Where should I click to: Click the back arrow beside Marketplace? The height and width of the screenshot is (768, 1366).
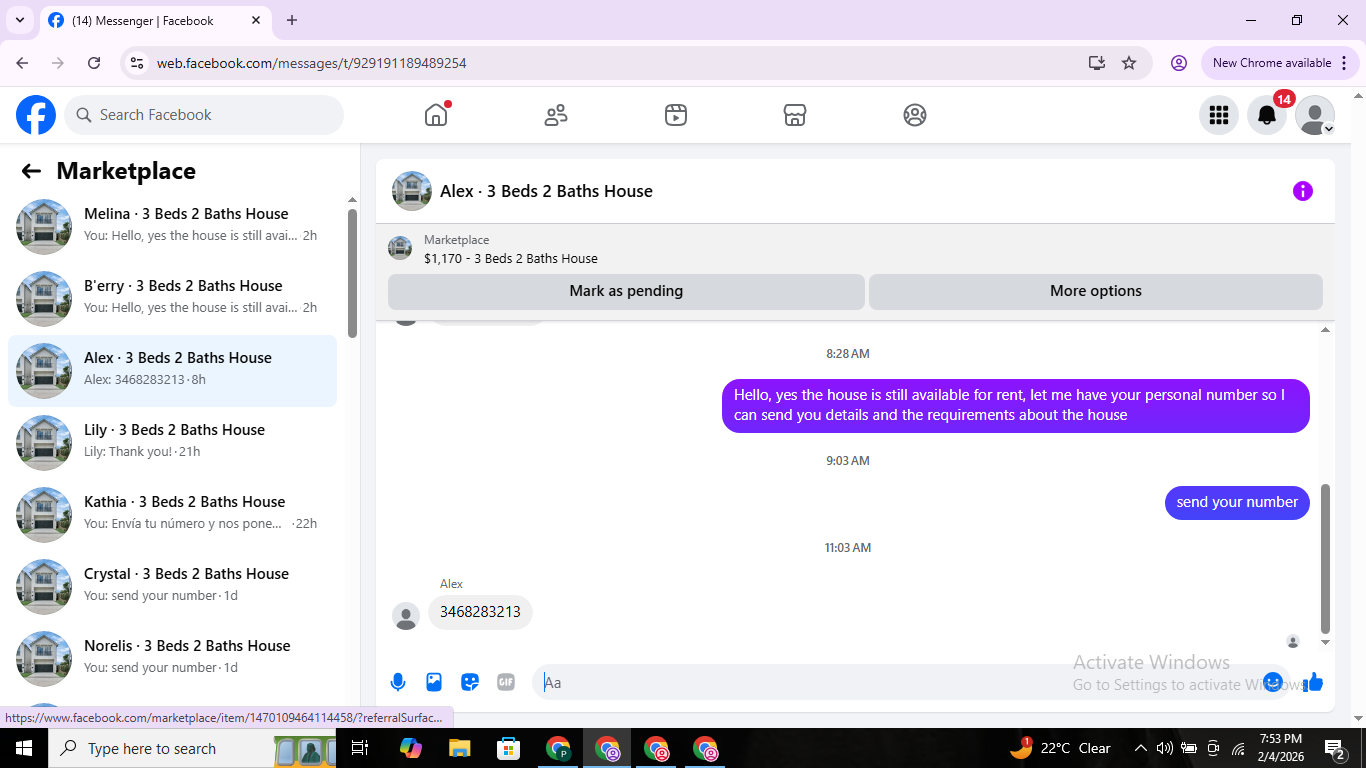pyautogui.click(x=31, y=171)
